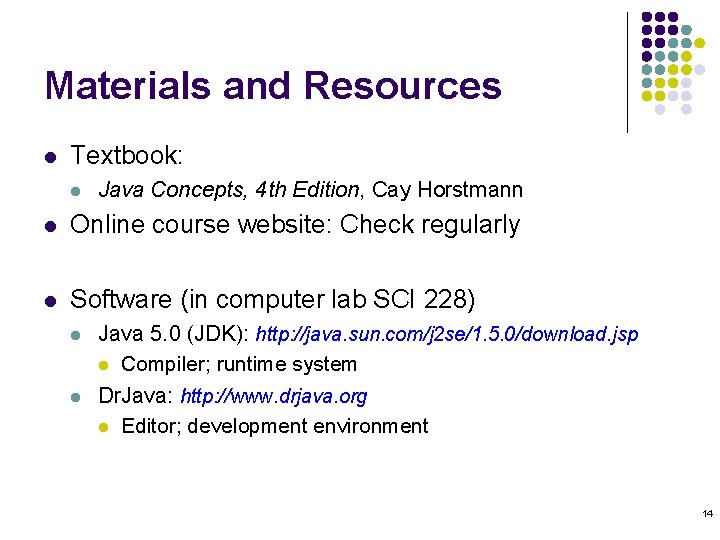Select Software (in computer lab SCI 228) line
The image size is (720, 540).
click(272, 299)
